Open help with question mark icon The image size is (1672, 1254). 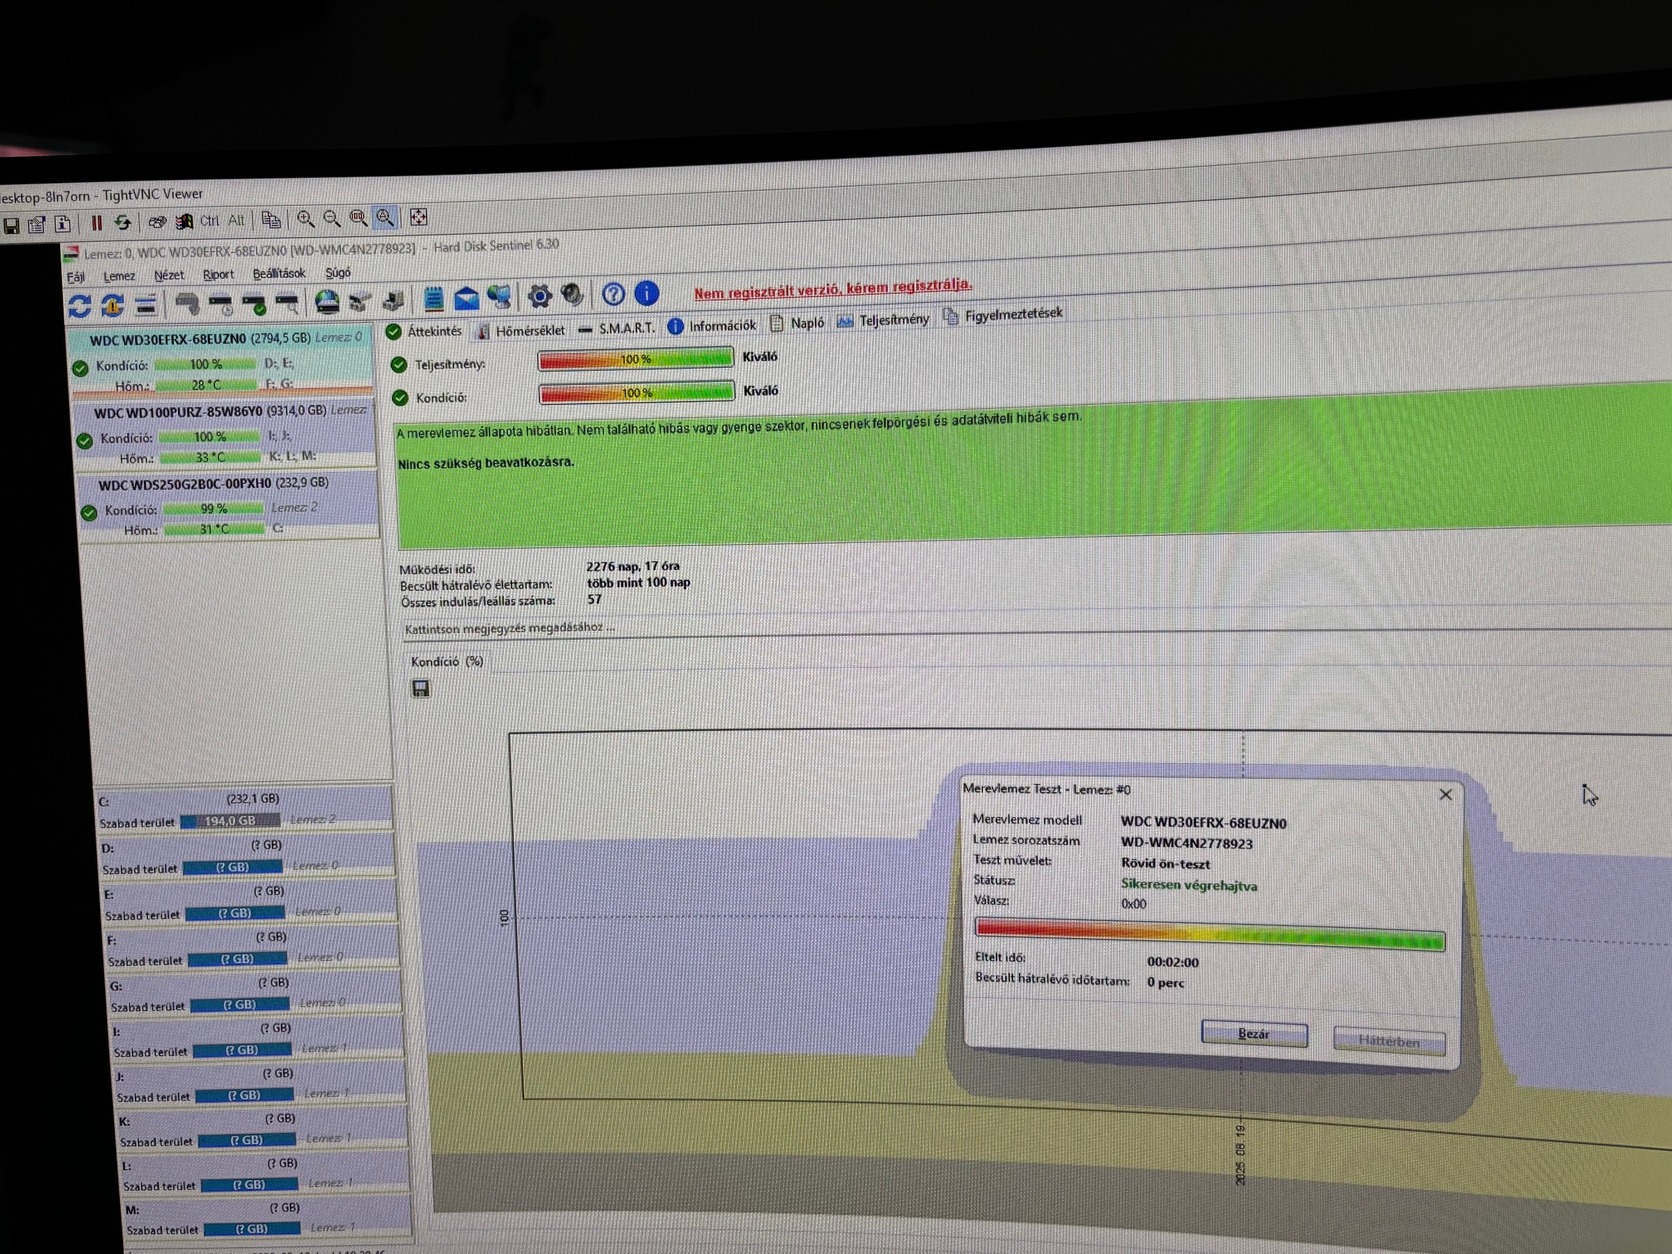pos(613,293)
